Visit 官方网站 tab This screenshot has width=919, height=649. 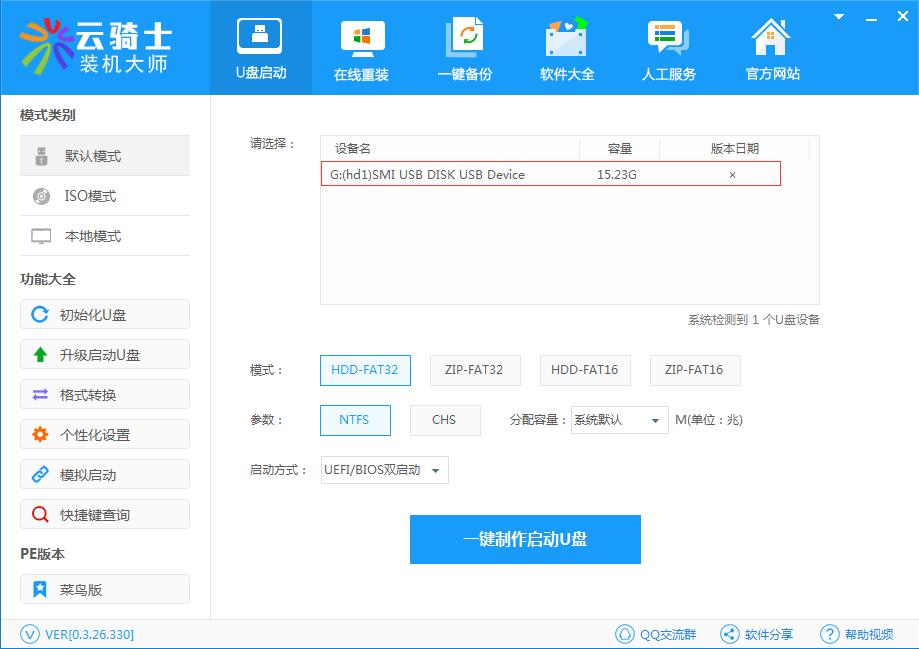[x=772, y=47]
